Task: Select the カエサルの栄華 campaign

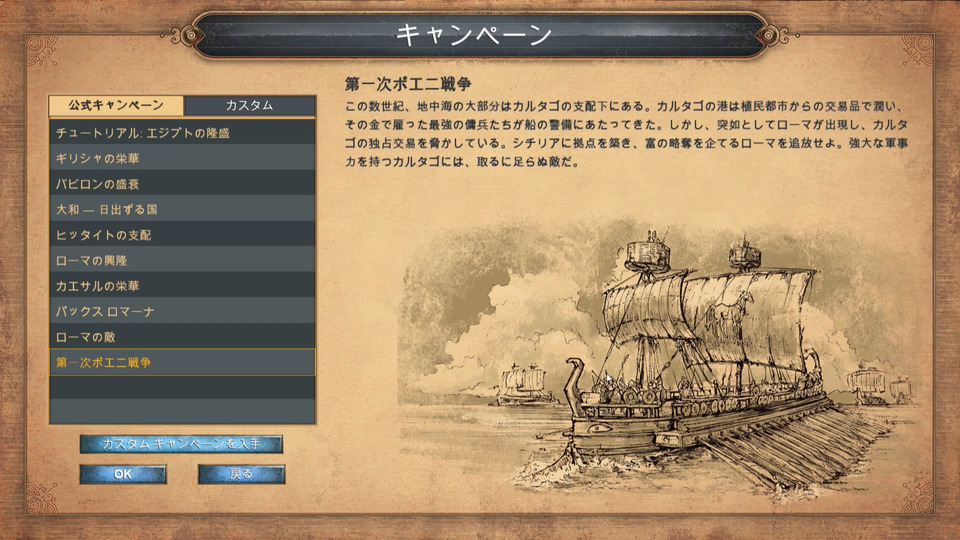Action: (182, 286)
